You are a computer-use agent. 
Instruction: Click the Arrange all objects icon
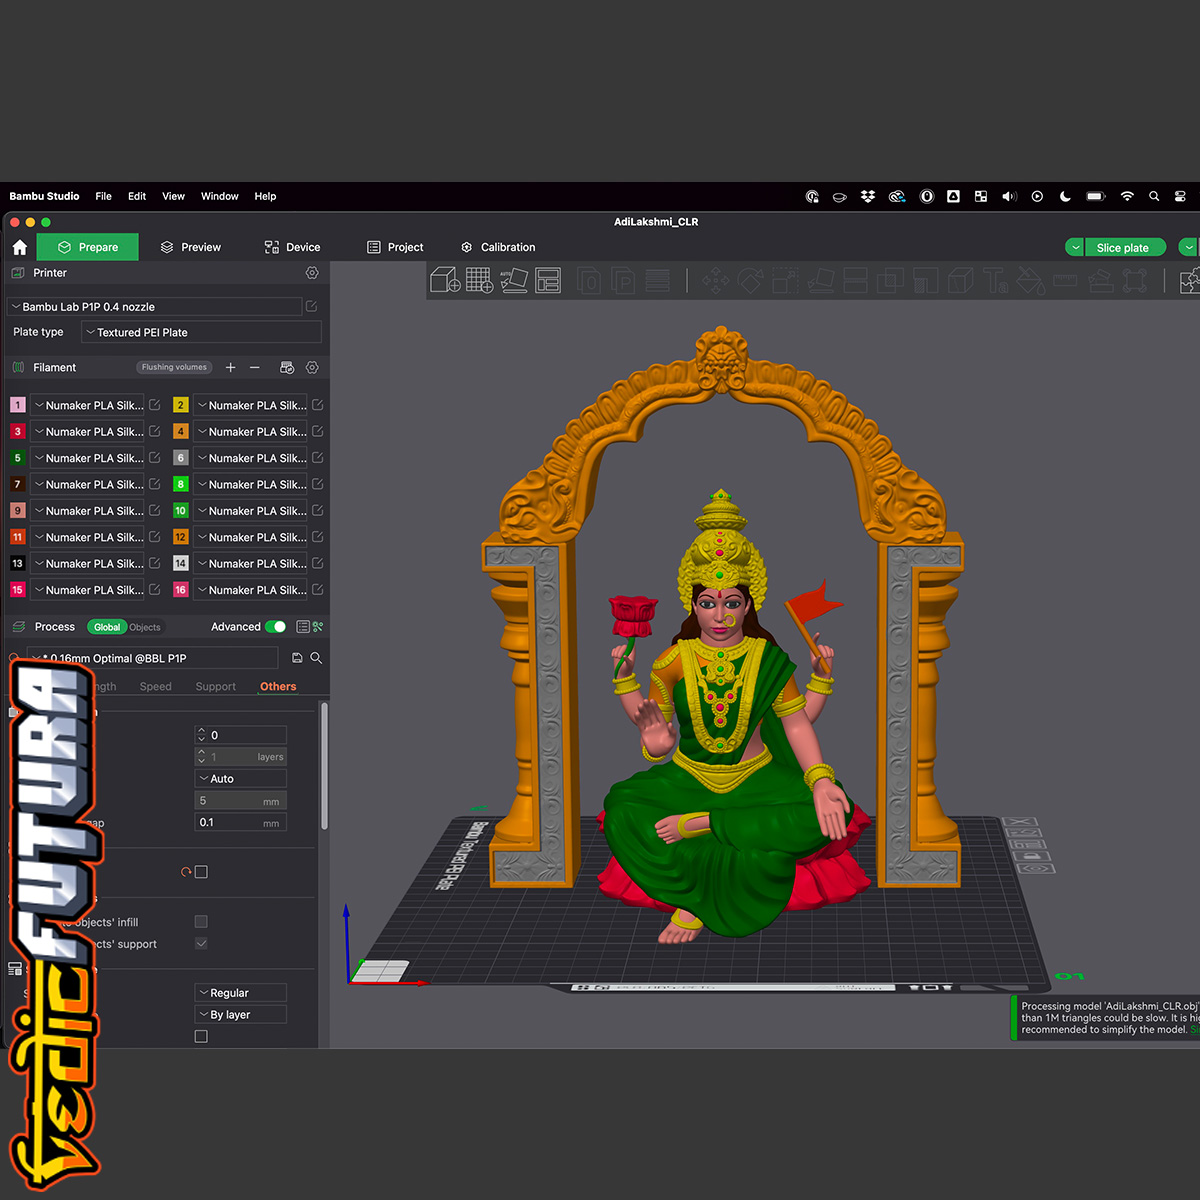point(548,280)
